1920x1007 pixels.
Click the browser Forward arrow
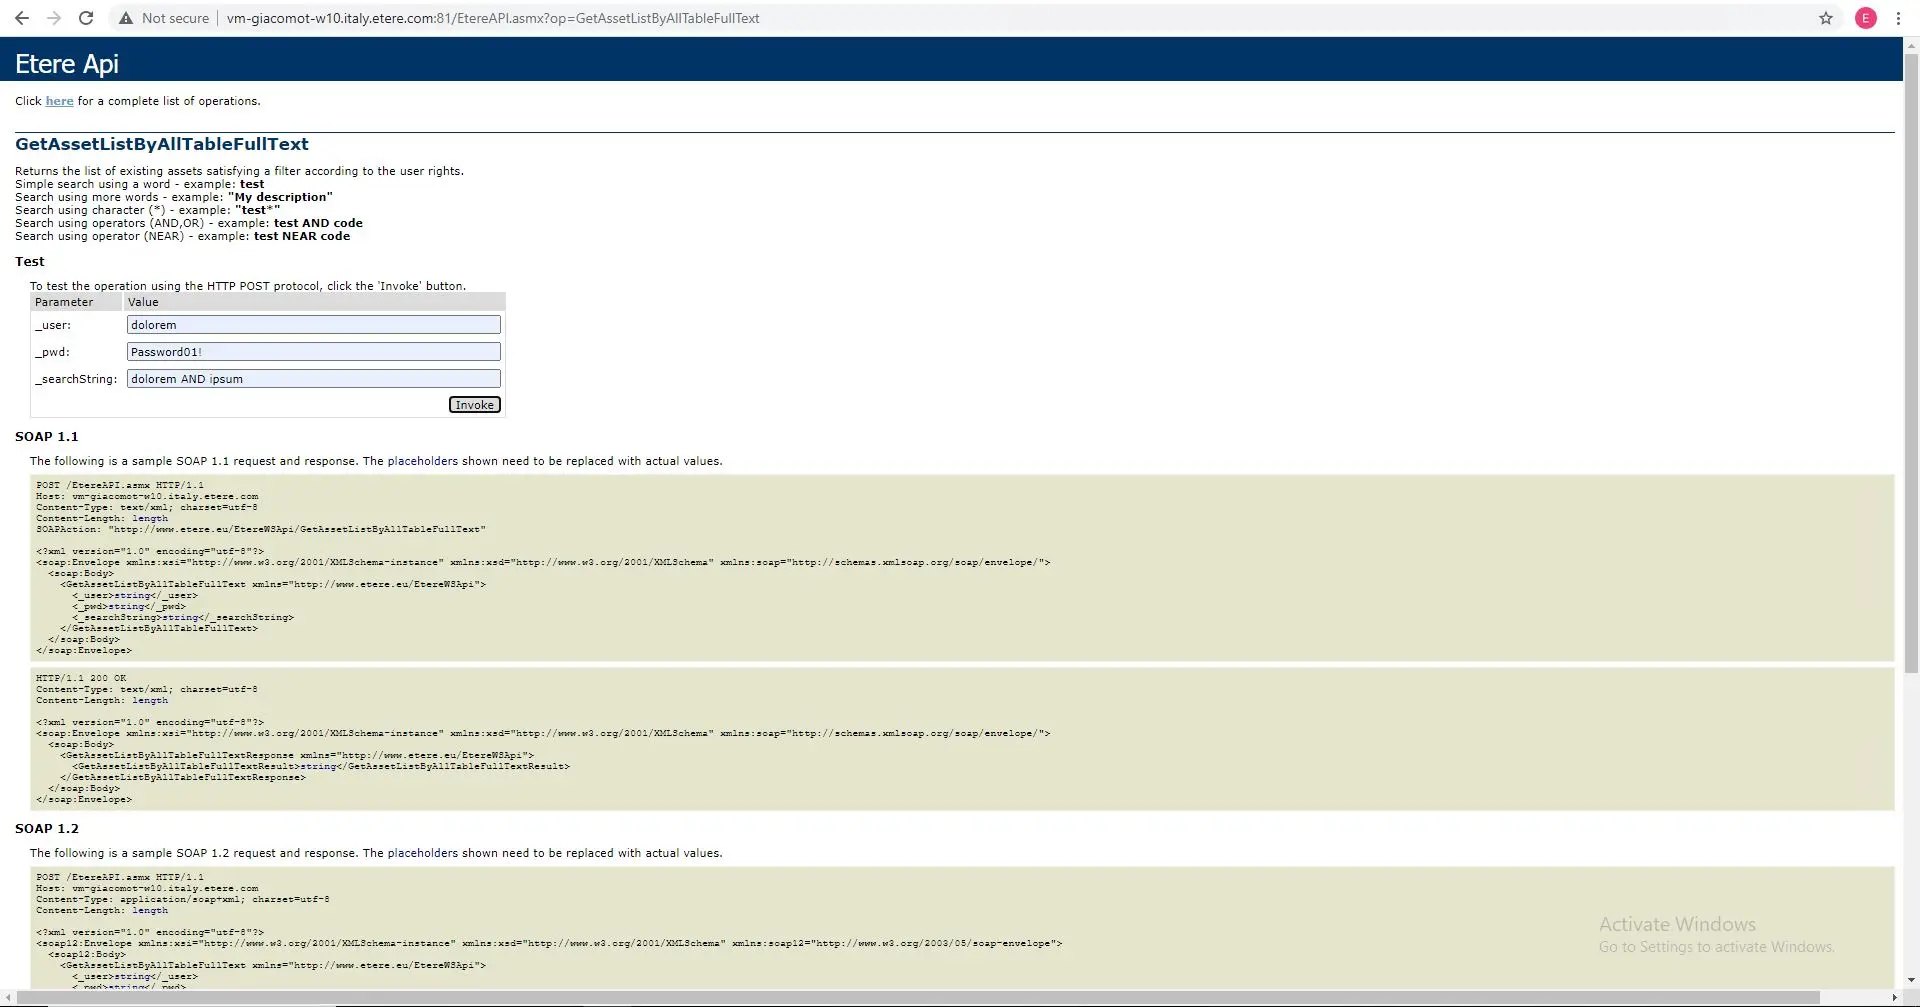(54, 18)
